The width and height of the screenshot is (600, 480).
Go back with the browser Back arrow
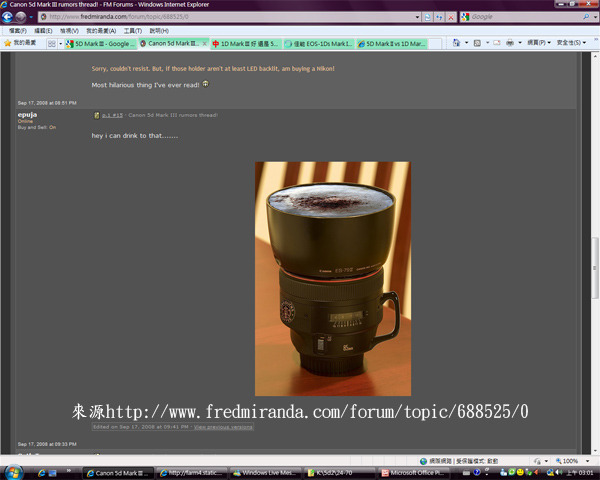(7, 17)
